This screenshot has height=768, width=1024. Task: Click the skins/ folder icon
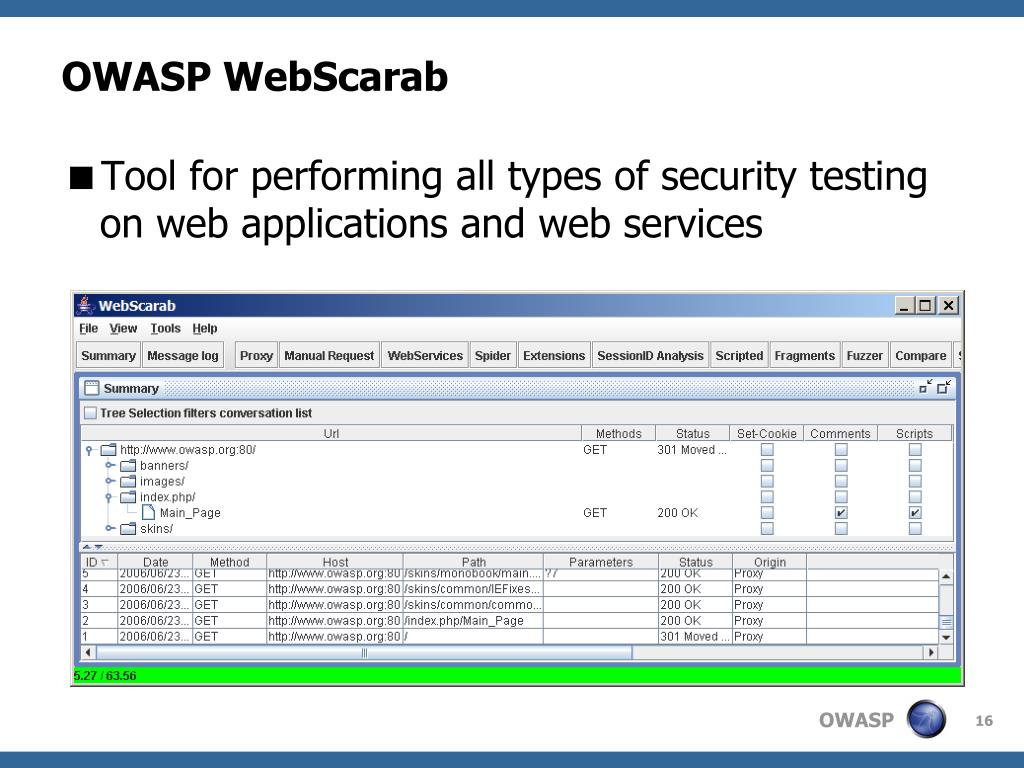pyautogui.click(x=128, y=528)
